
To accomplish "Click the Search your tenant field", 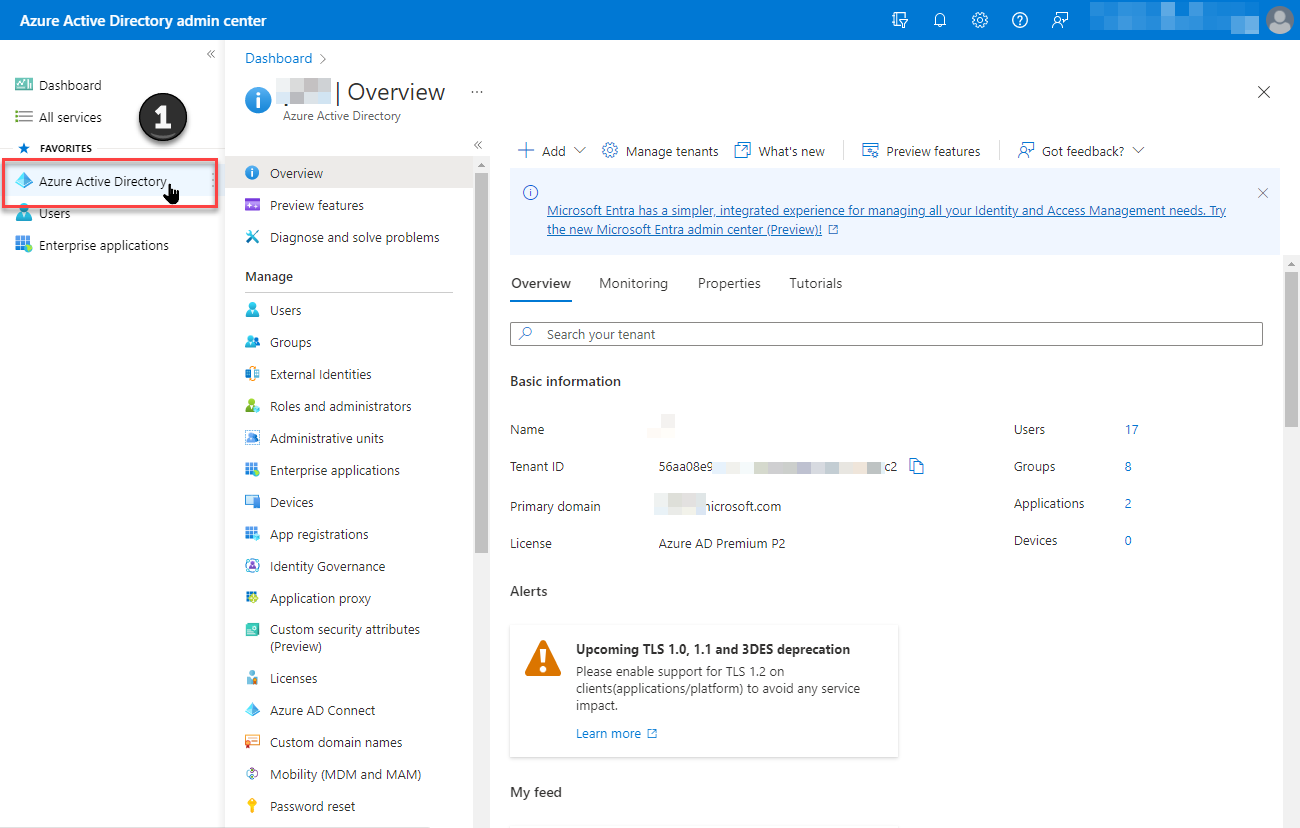I will click(x=886, y=334).
